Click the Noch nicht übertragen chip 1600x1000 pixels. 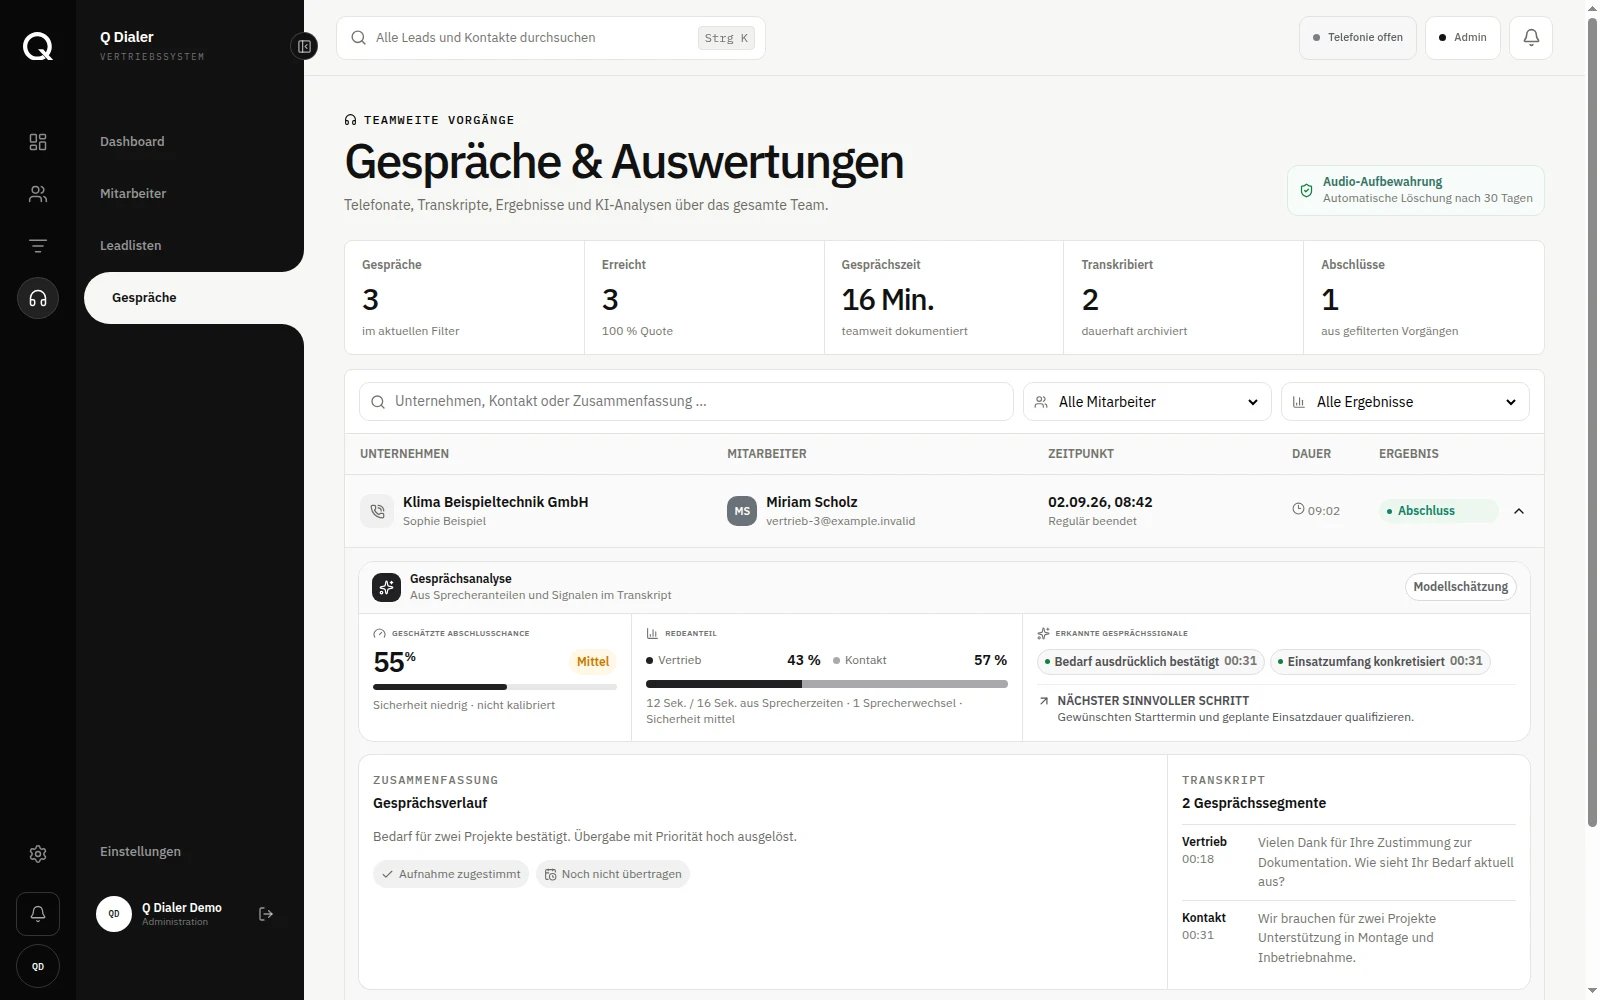click(613, 874)
